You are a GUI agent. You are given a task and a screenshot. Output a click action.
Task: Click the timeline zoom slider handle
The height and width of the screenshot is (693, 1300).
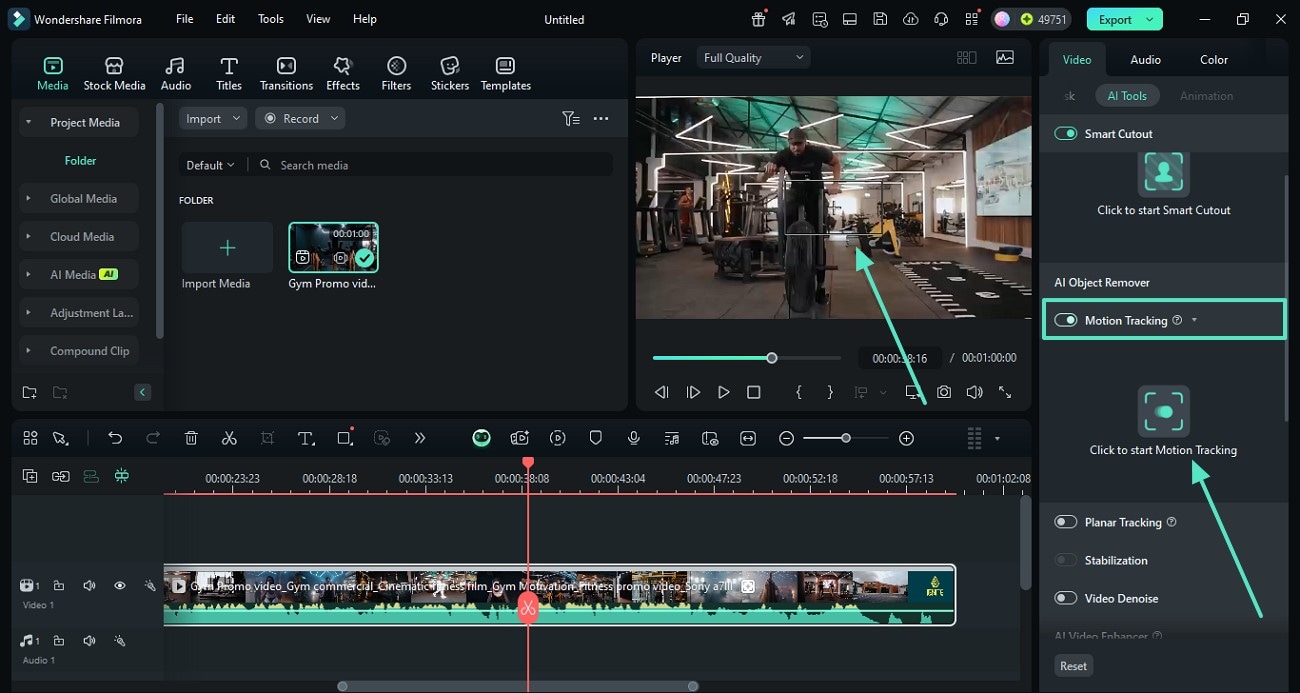846,438
